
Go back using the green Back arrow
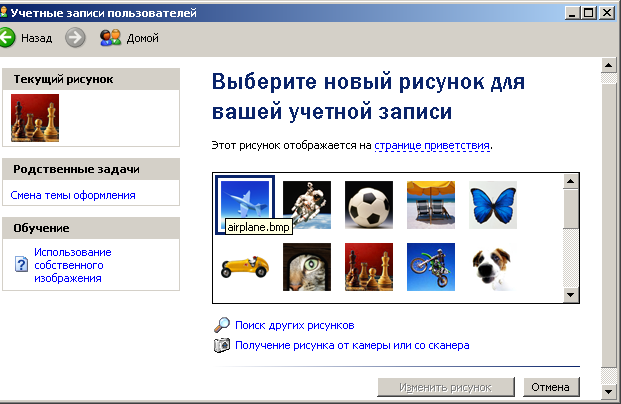pyautogui.click(x=7, y=38)
